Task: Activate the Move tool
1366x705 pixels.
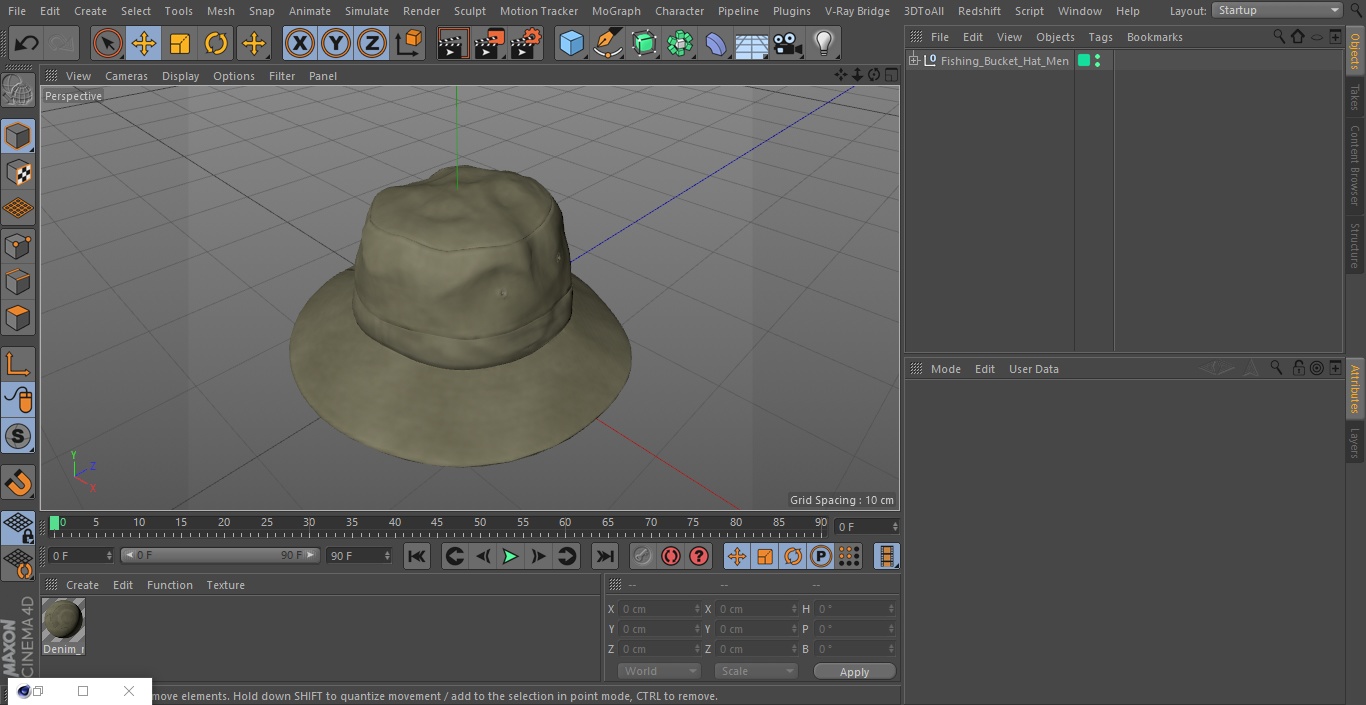Action: (x=144, y=43)
